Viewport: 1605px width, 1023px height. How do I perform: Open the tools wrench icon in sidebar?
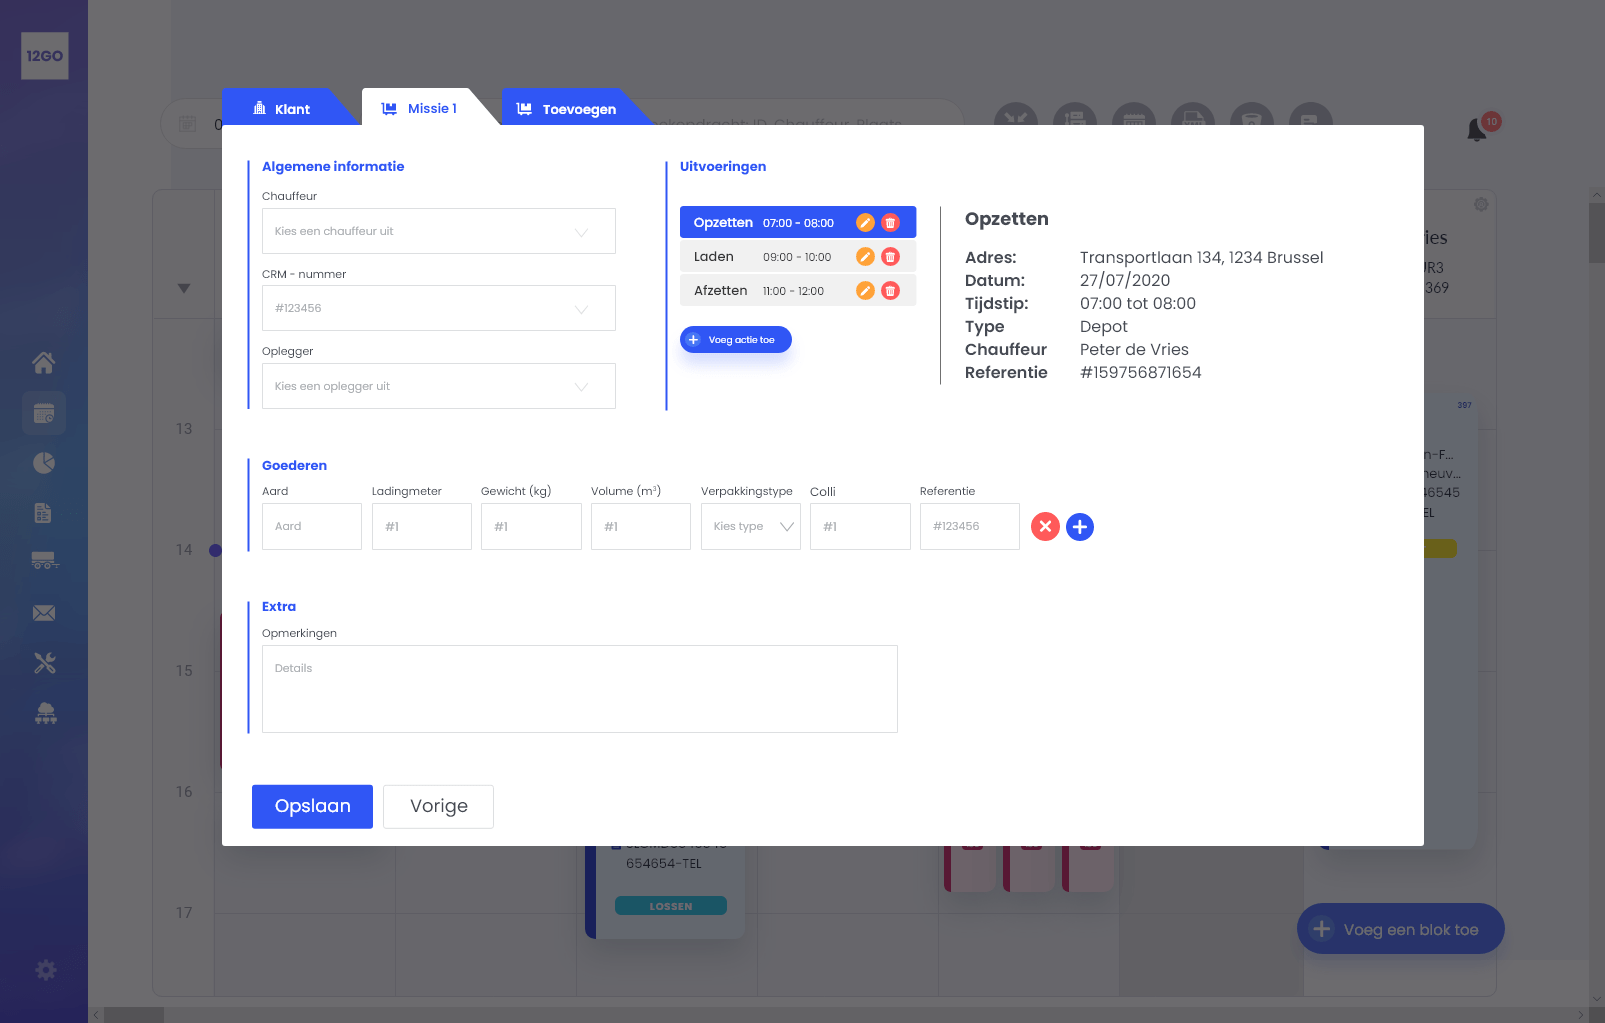point(44,663)
